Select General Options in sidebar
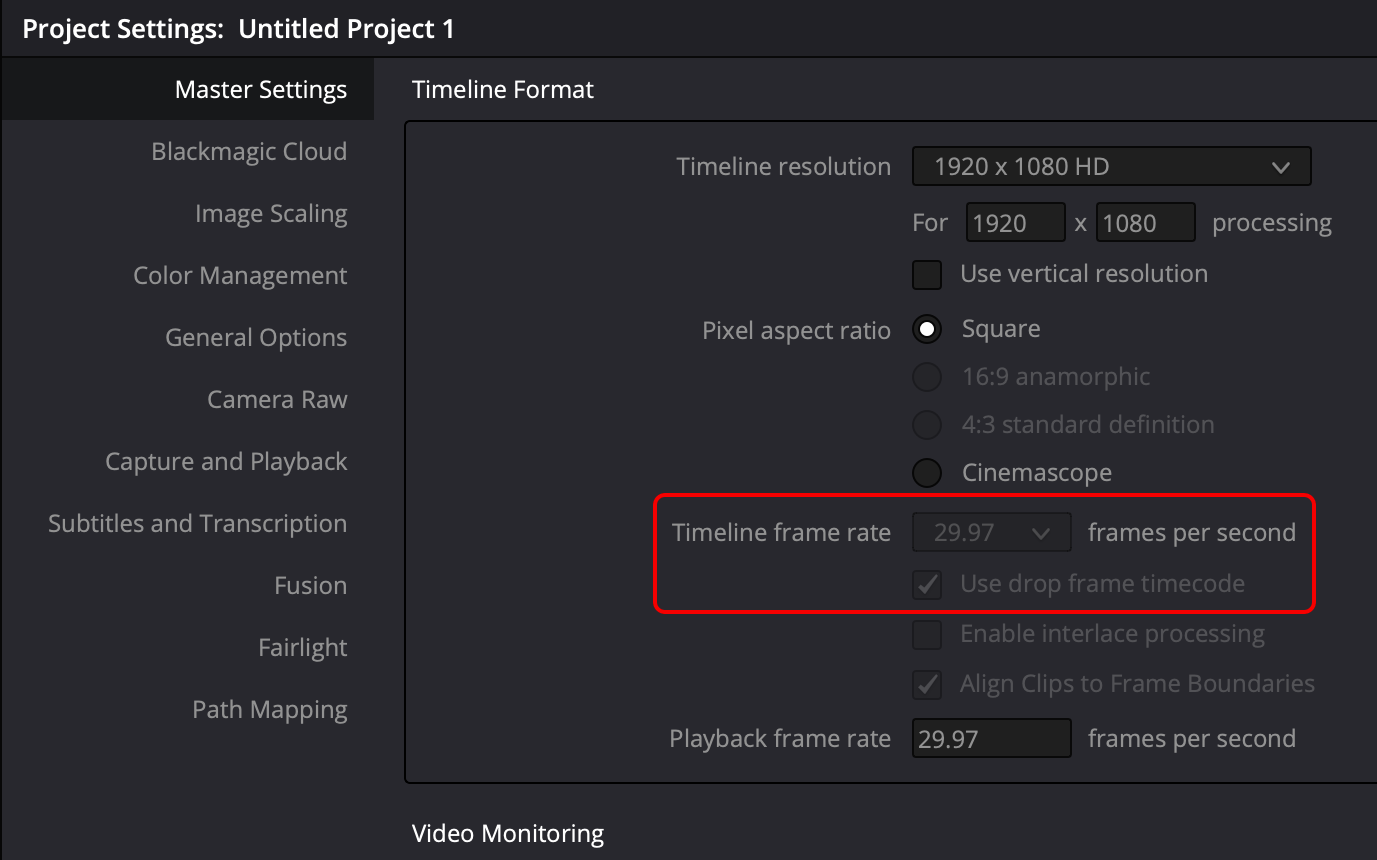 256,338
